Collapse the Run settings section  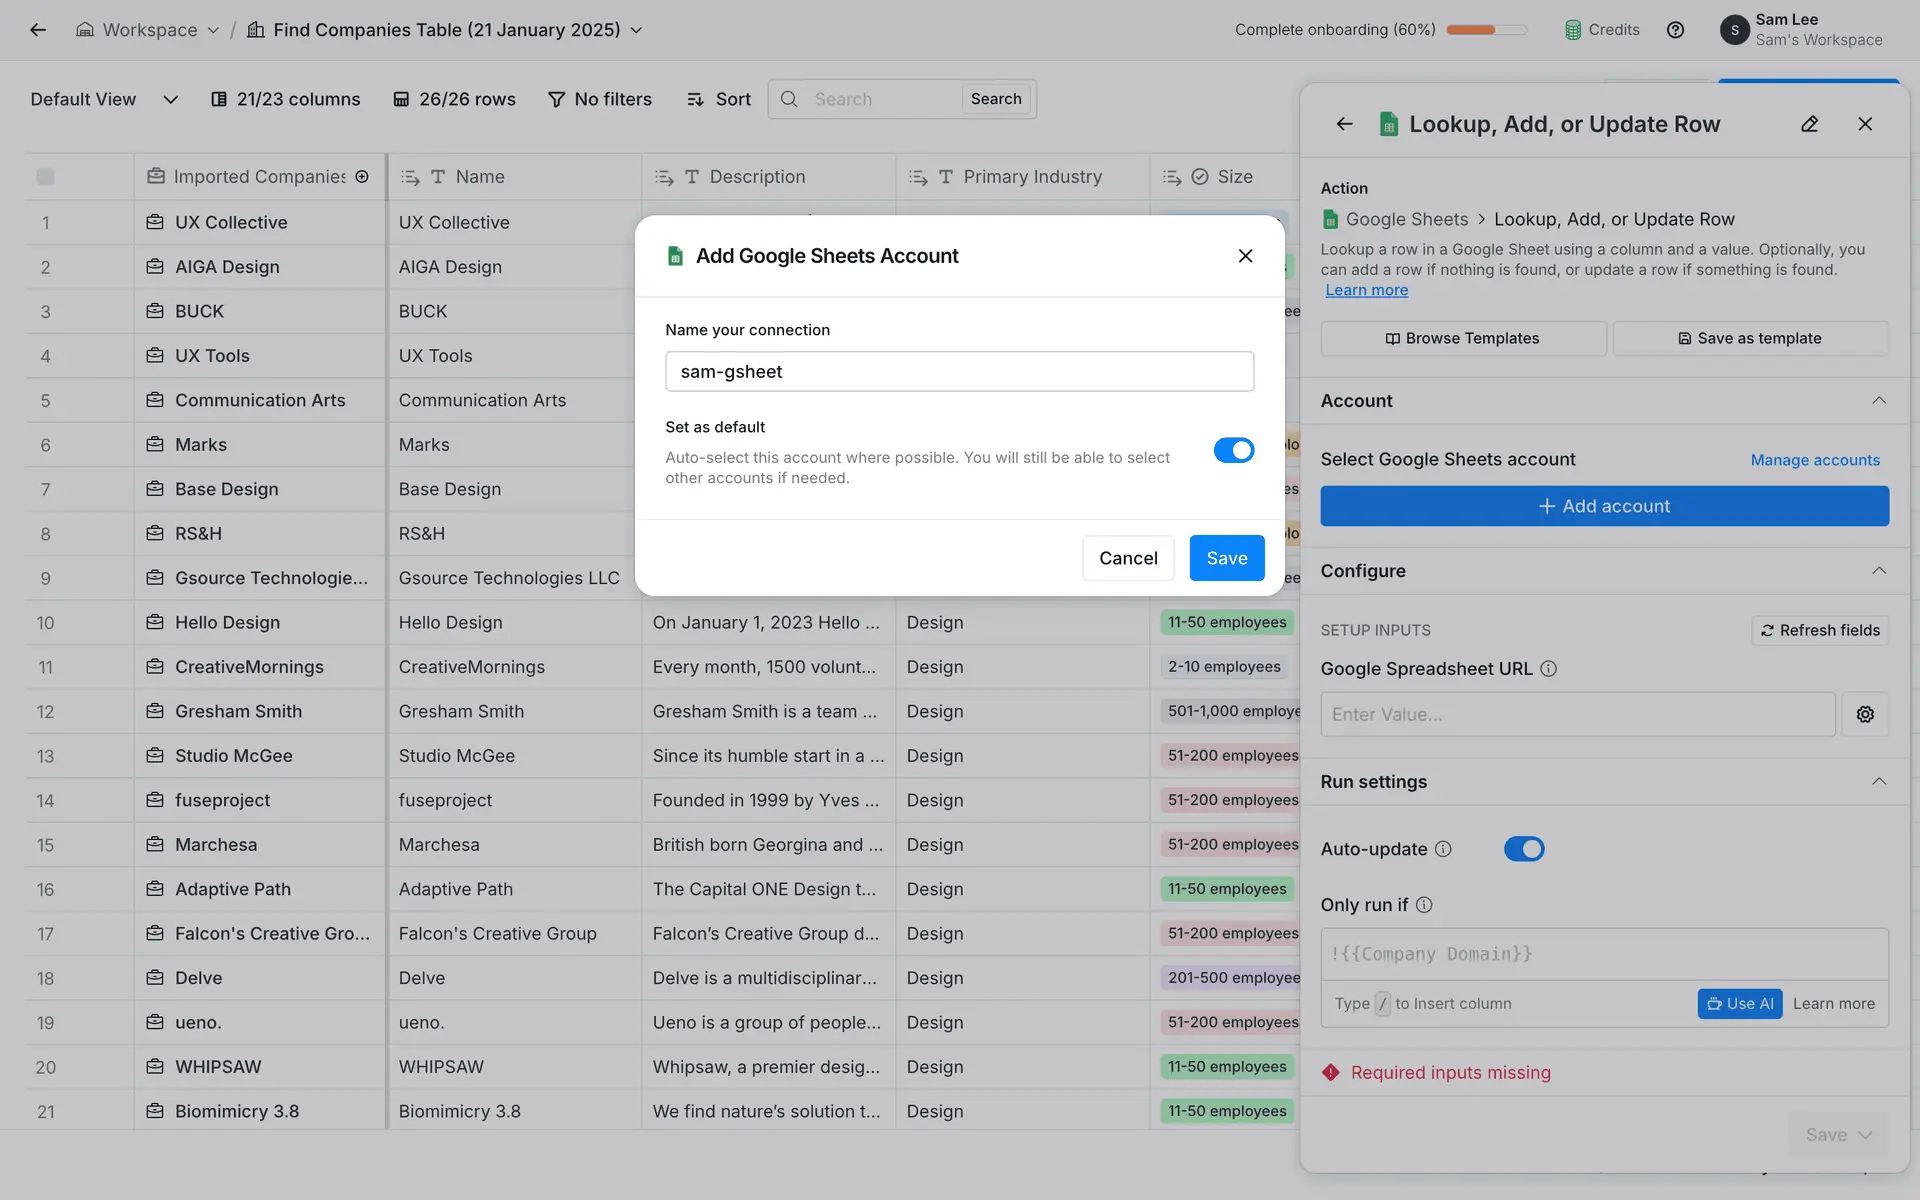(1878, 782)
